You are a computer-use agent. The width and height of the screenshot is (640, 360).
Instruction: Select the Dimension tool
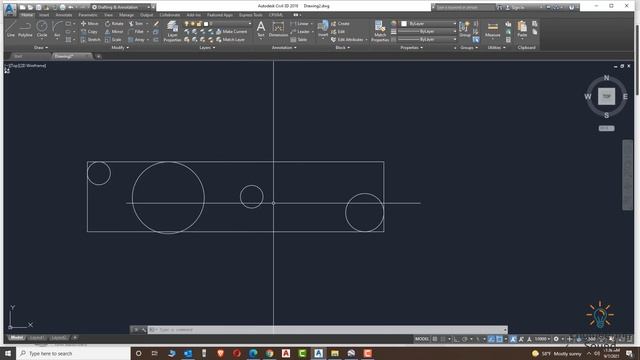click(278, 30)
